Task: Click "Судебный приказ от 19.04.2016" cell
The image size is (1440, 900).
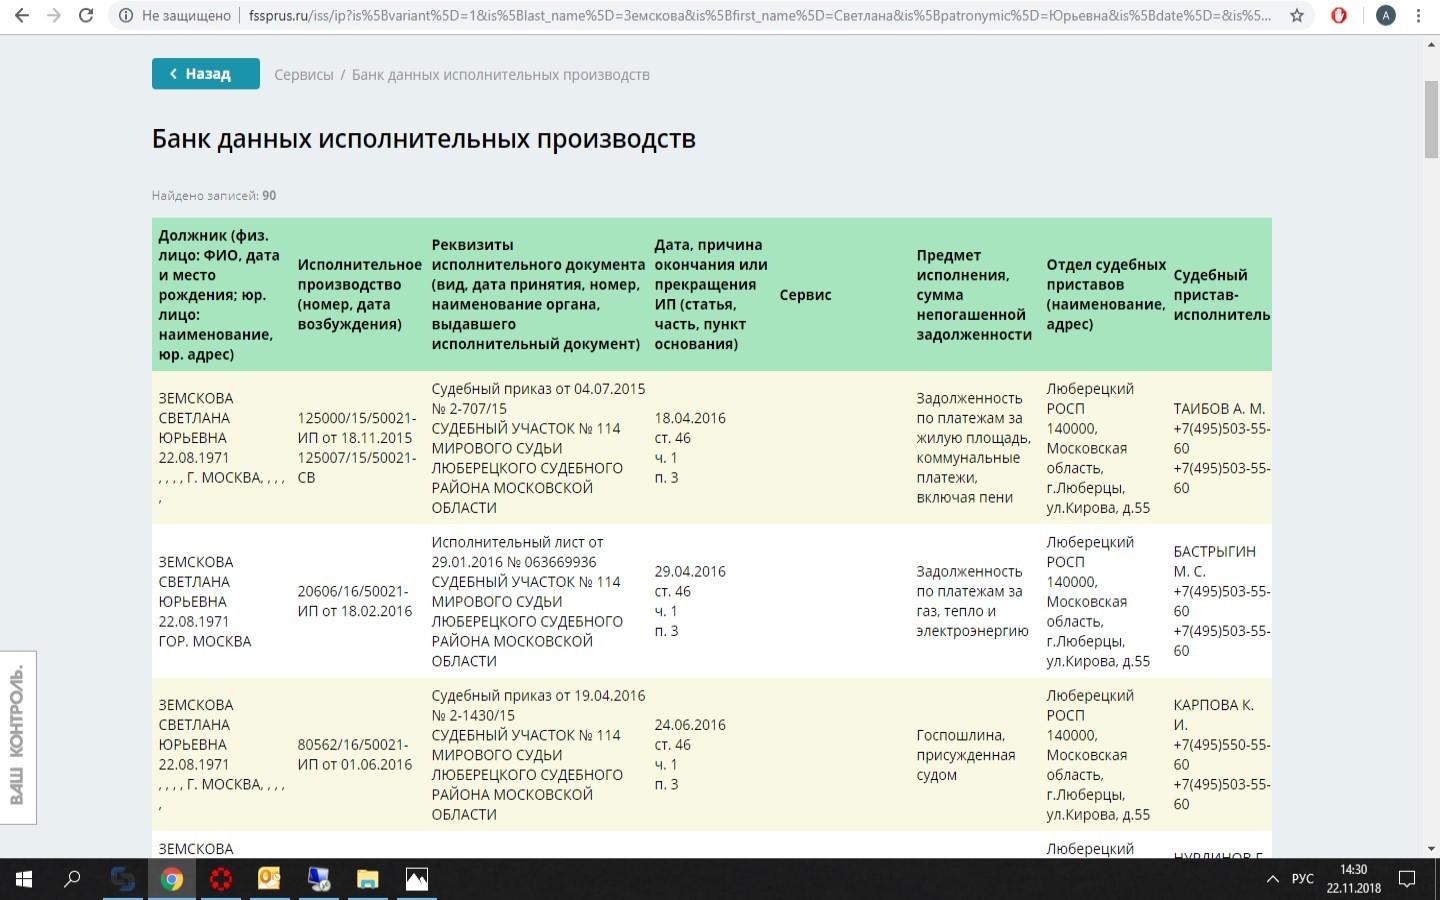Action: click(538, 755)
